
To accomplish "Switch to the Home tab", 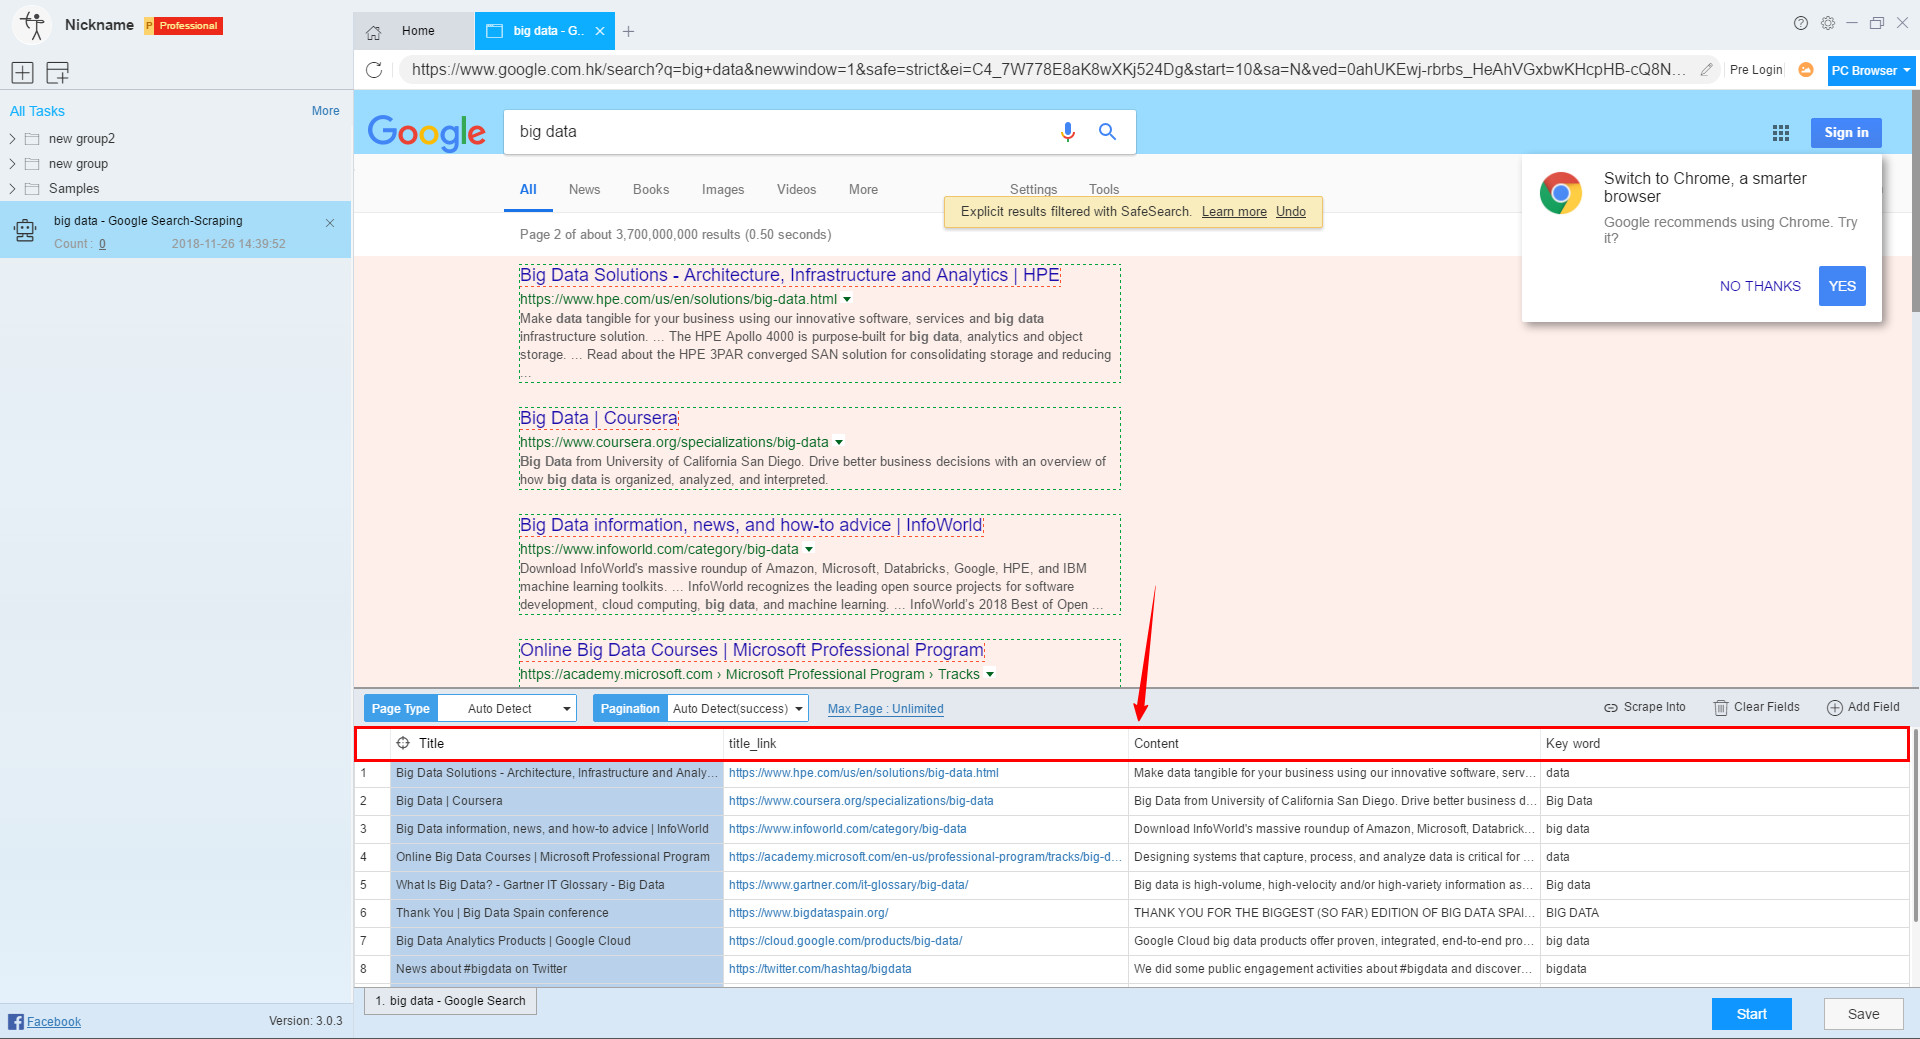I will pyautogui.click(x=414, y=31).
